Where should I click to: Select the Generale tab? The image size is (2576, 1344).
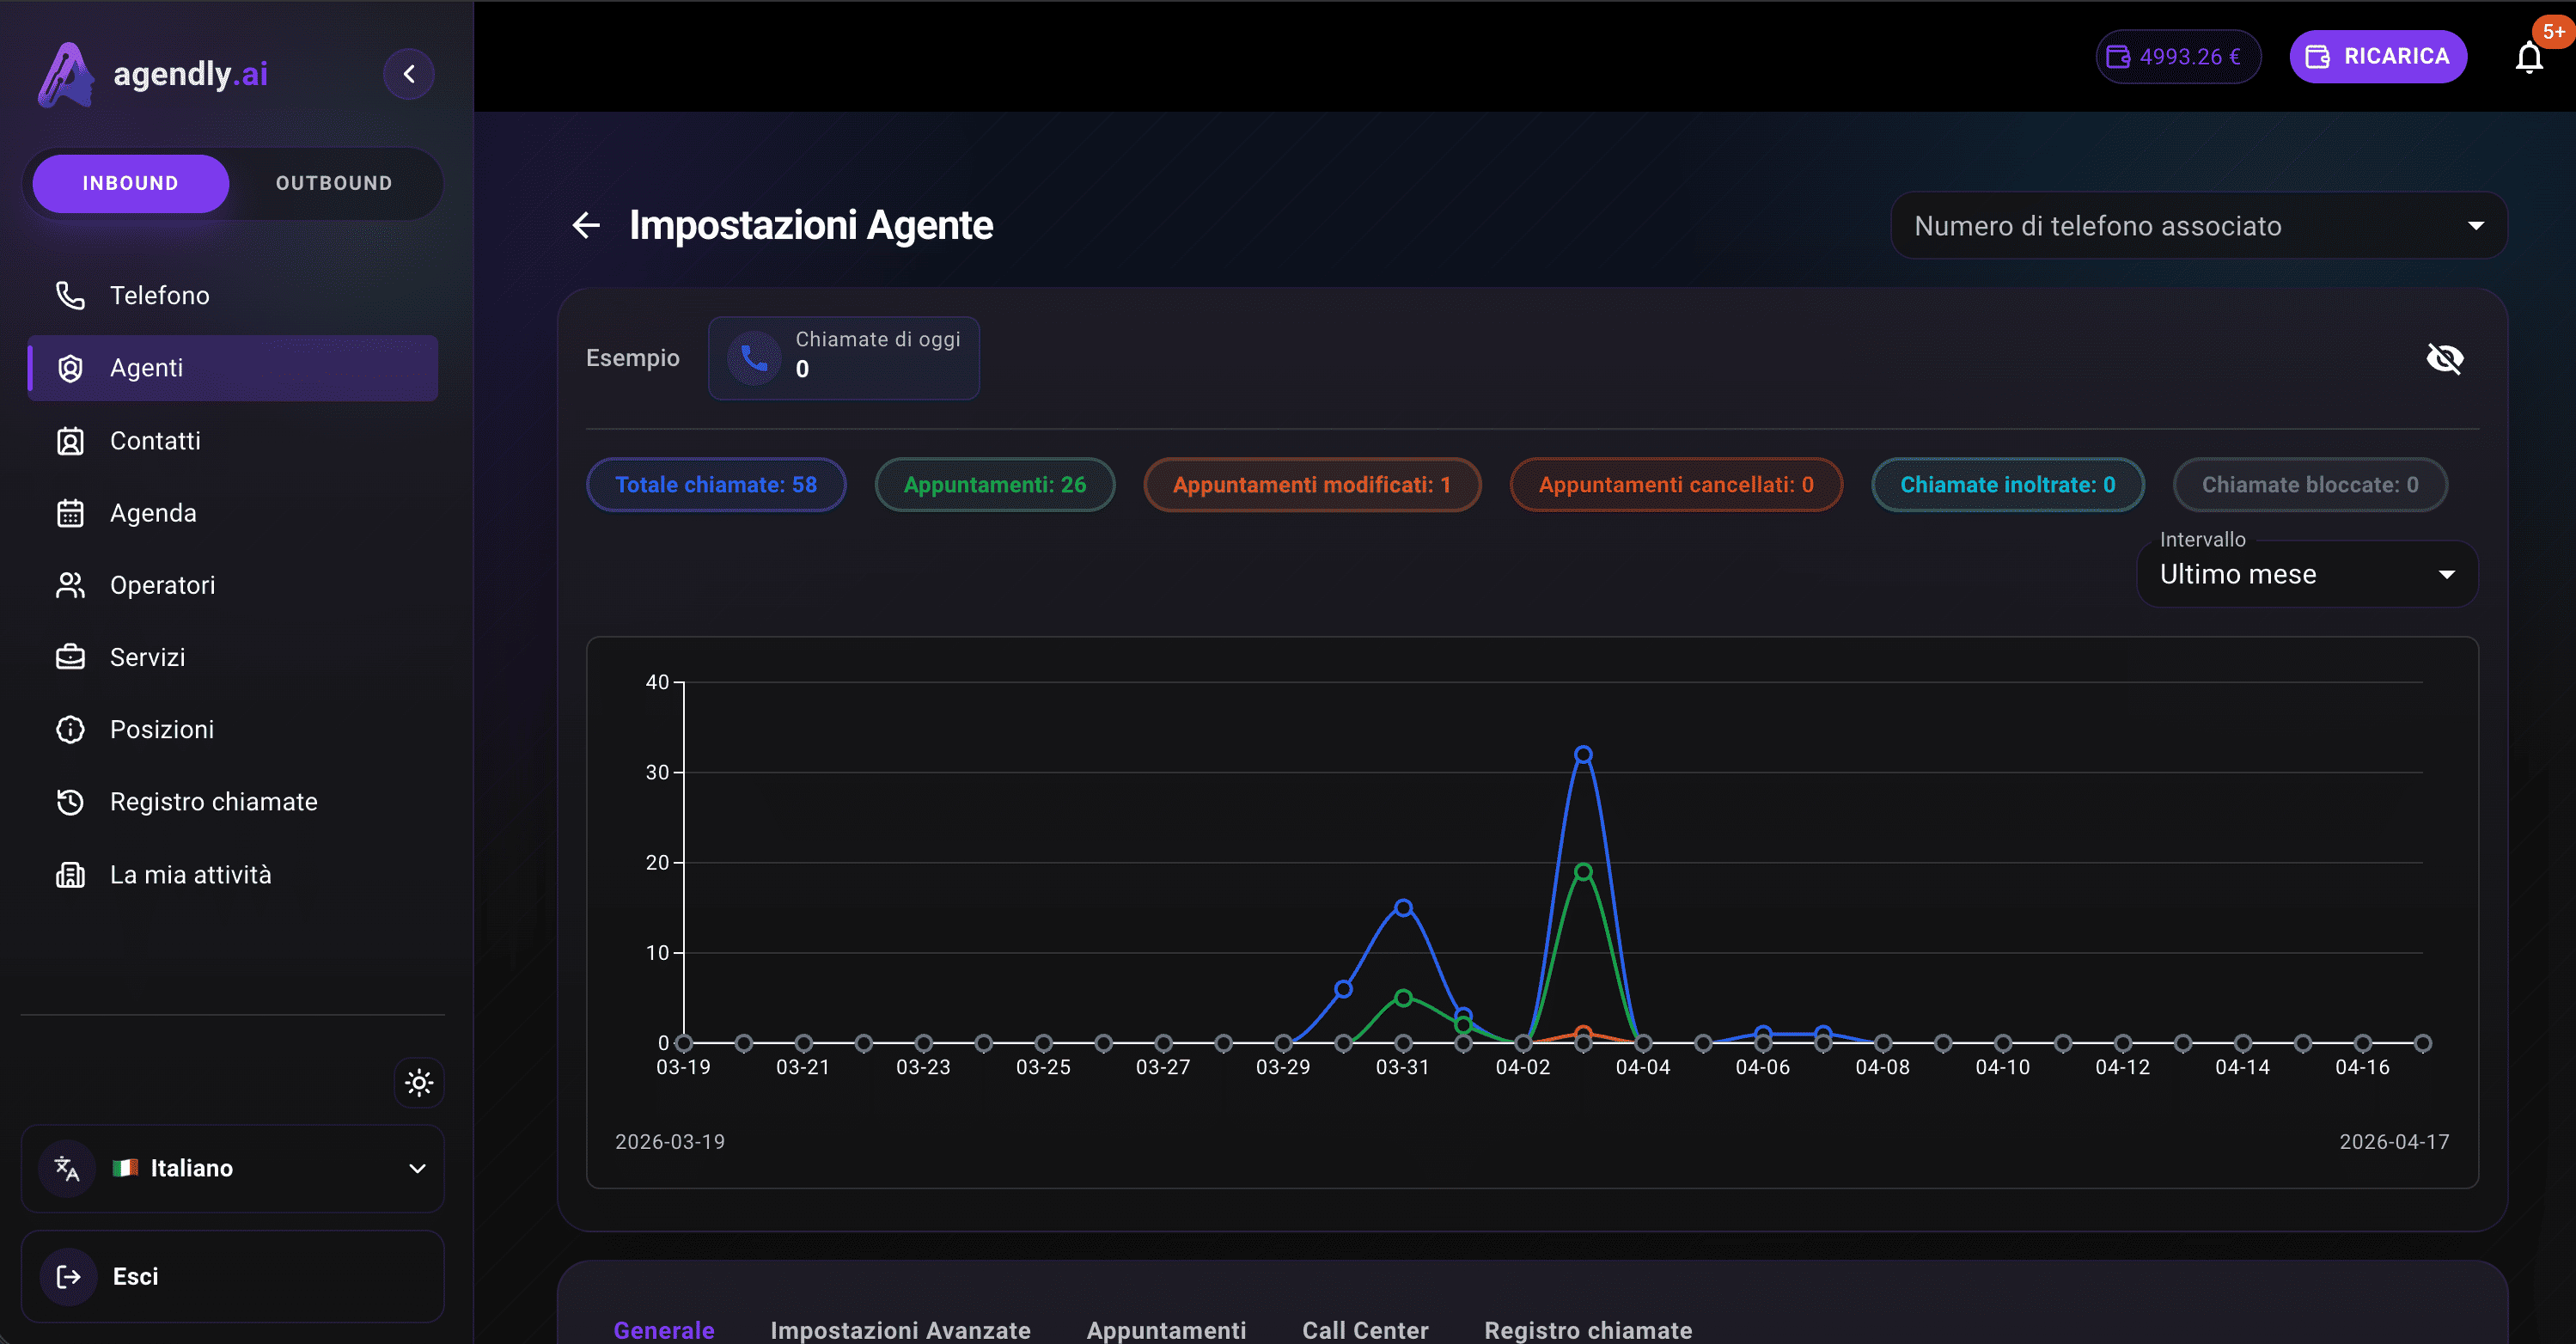point(664,1329)
